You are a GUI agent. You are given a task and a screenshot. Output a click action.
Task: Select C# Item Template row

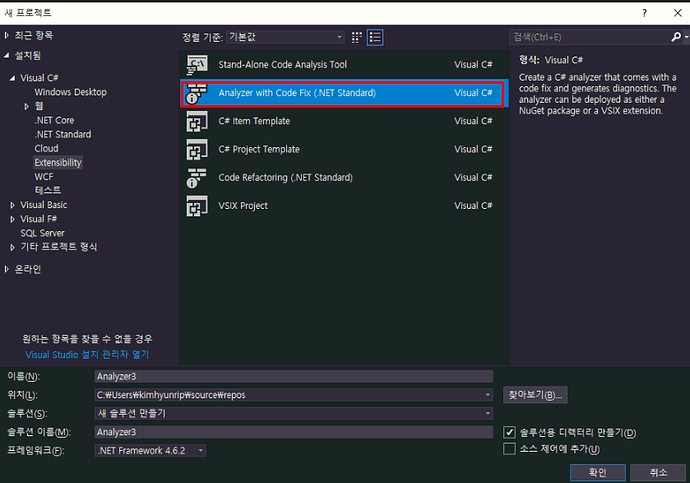pos(344,121)
